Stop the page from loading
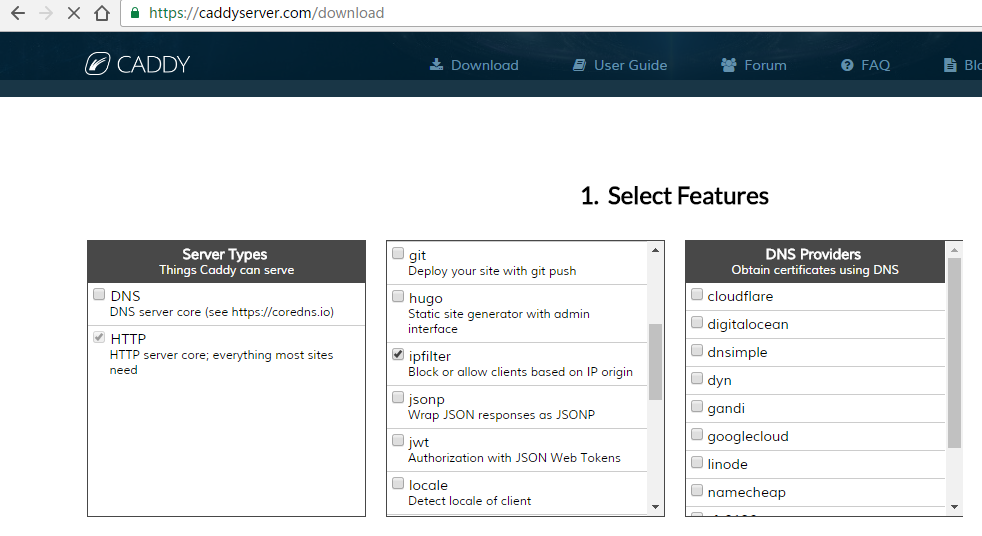Image resolution: width=982 pixels, height=536 pixels. pyautogui.click(x=73, y=13)
